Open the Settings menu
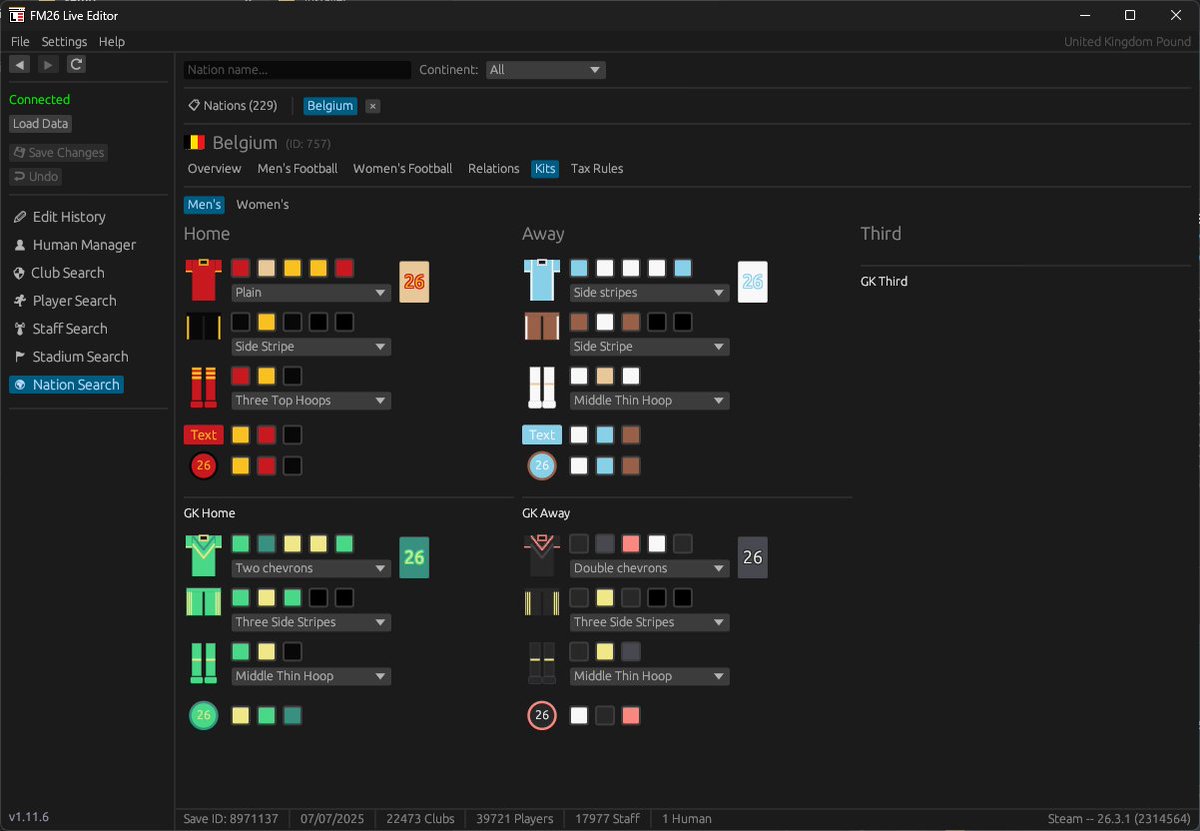Image resolution: width=1200 pixels, height=831 pixels. (64, 42)
